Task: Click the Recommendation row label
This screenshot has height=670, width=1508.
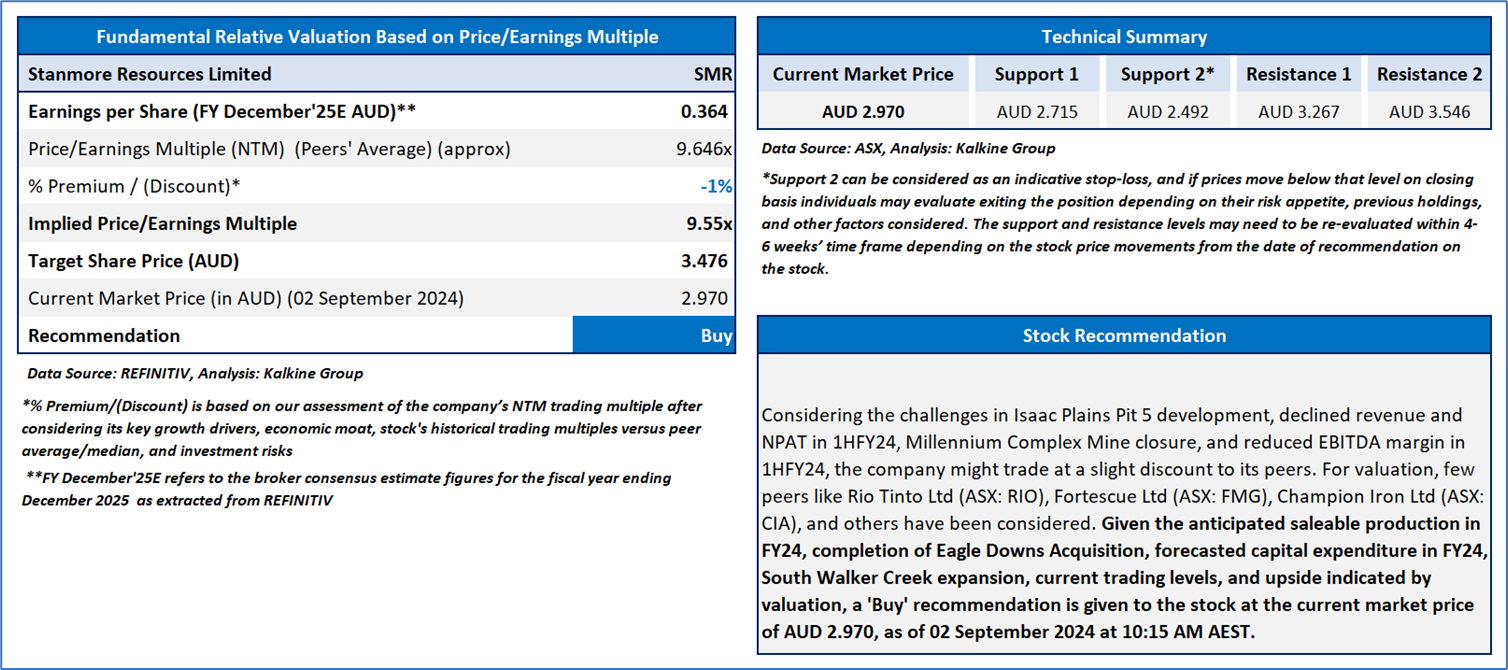Action: click(x=104, y=335)
